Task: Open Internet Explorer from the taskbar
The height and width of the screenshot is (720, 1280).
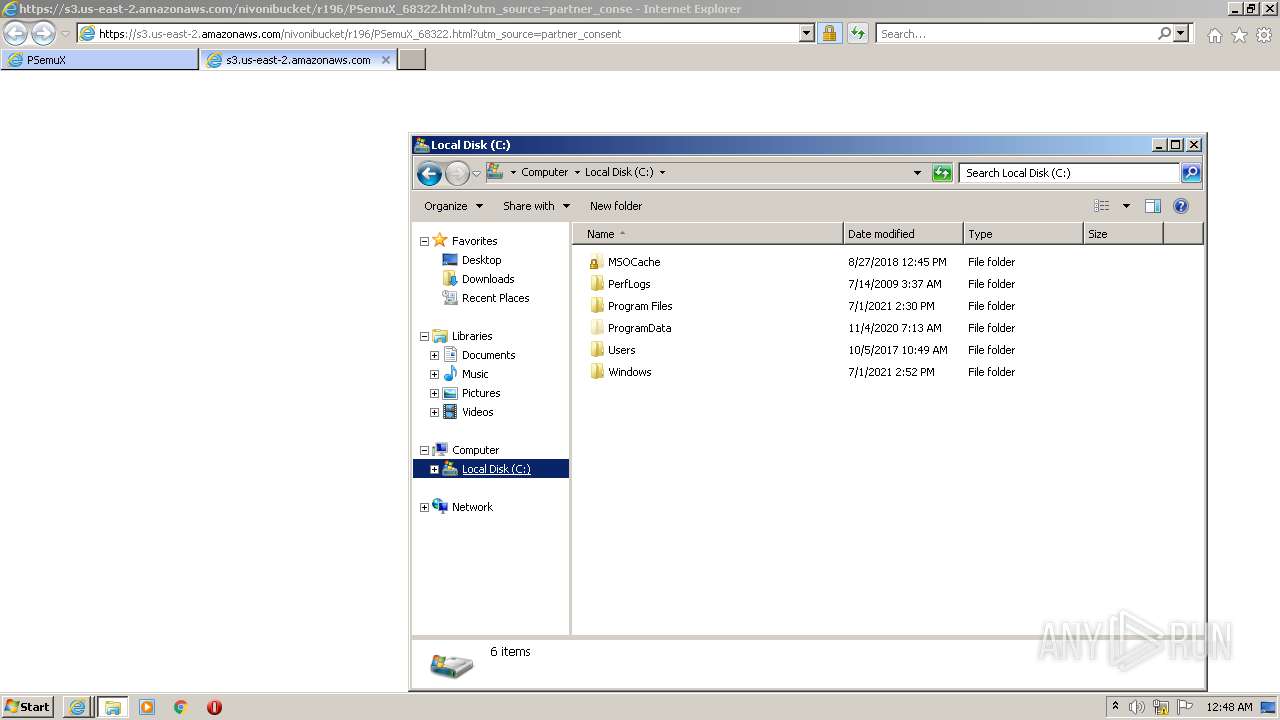Action: [x=77, y=707]
